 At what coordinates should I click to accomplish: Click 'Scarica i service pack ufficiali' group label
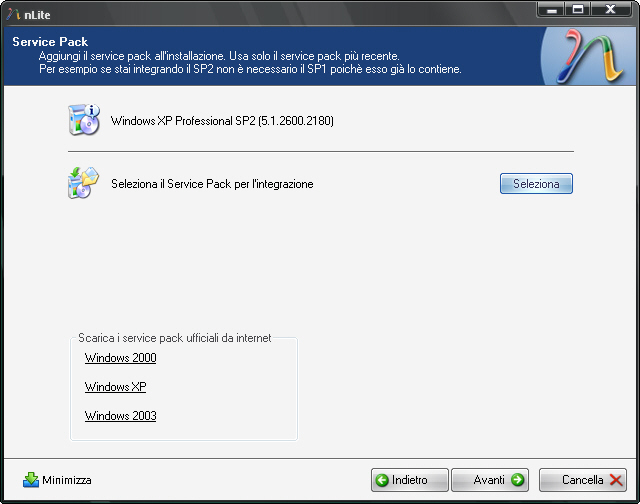[x=175, y=338]
